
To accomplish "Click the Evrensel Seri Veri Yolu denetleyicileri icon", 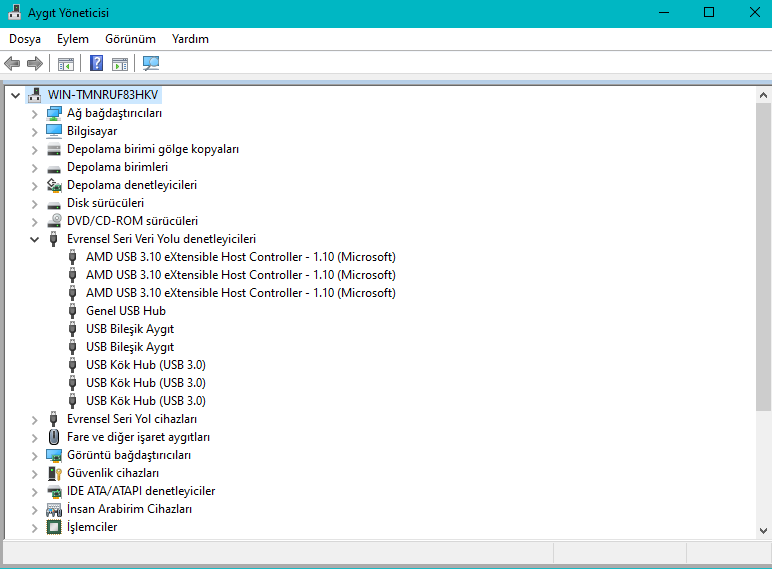I will click(54, 239).
